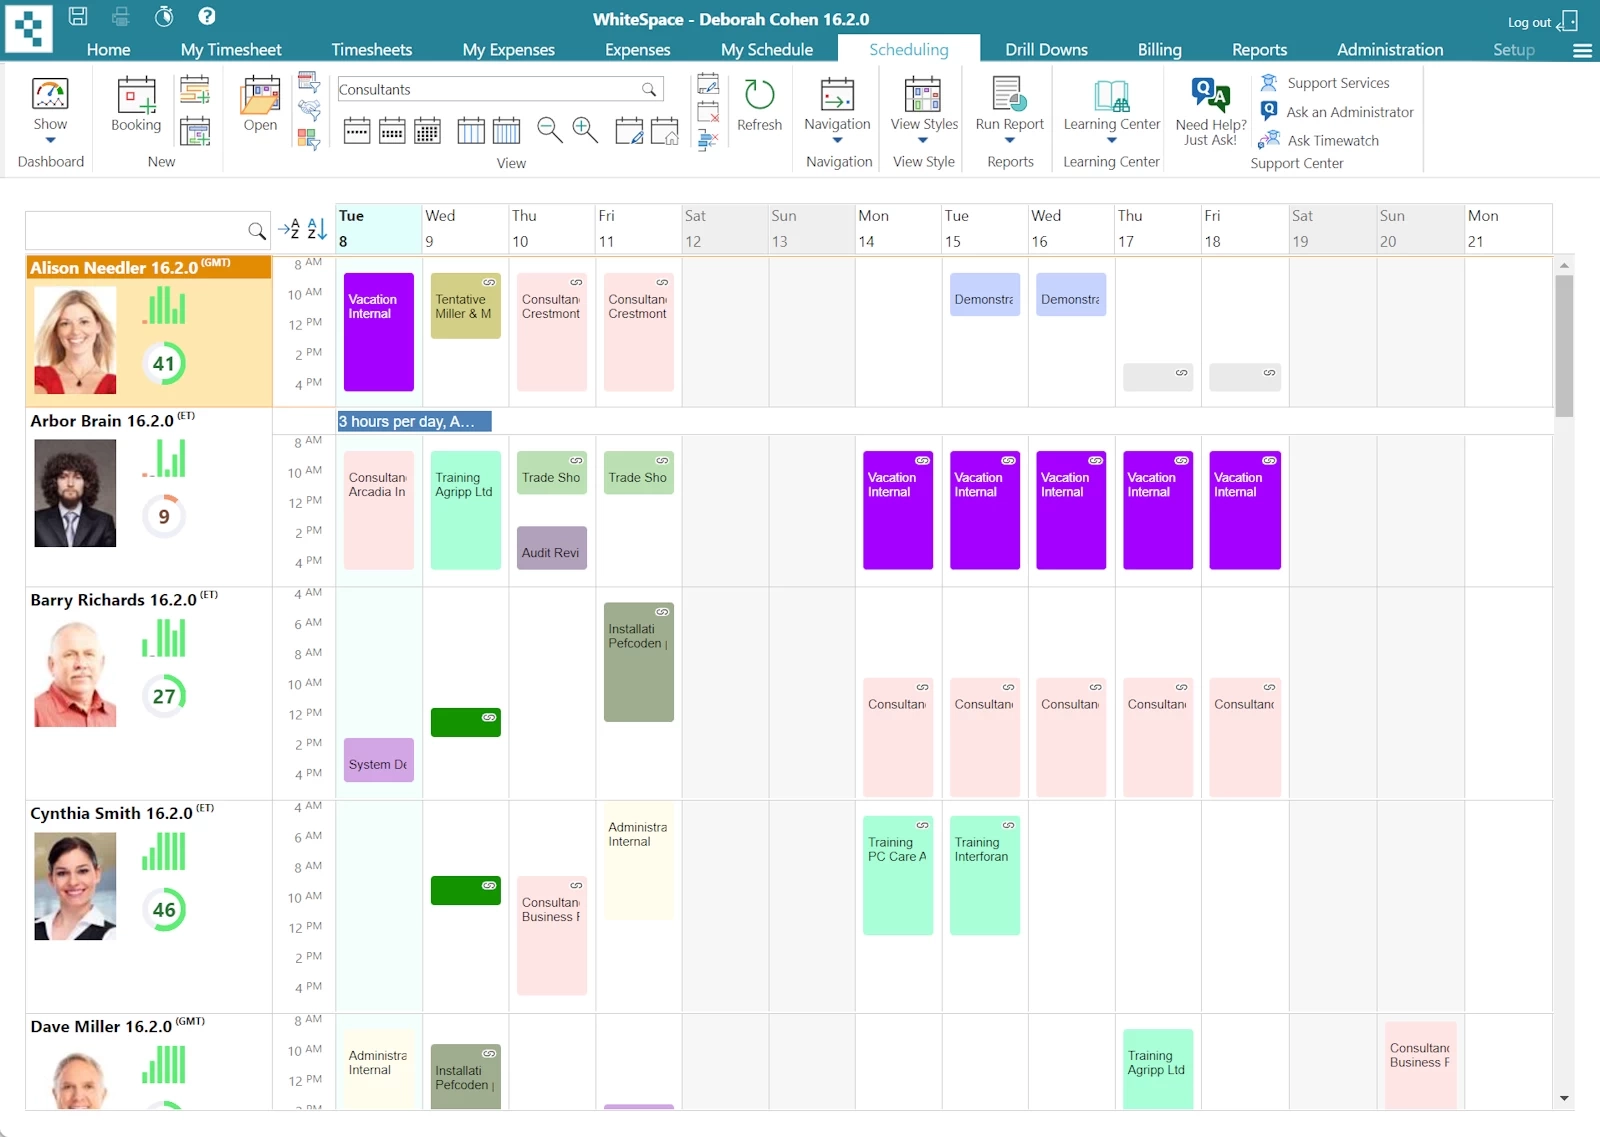Expand the Show Dashboard dropdown arrow
This screenshot has width=1600, height=1137.
(x=50, y=141)
